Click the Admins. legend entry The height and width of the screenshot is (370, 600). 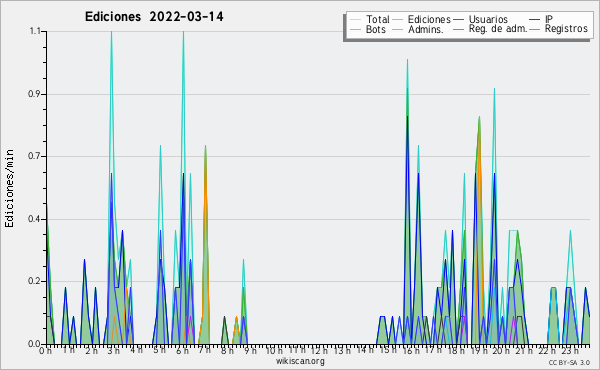point(426,29)
